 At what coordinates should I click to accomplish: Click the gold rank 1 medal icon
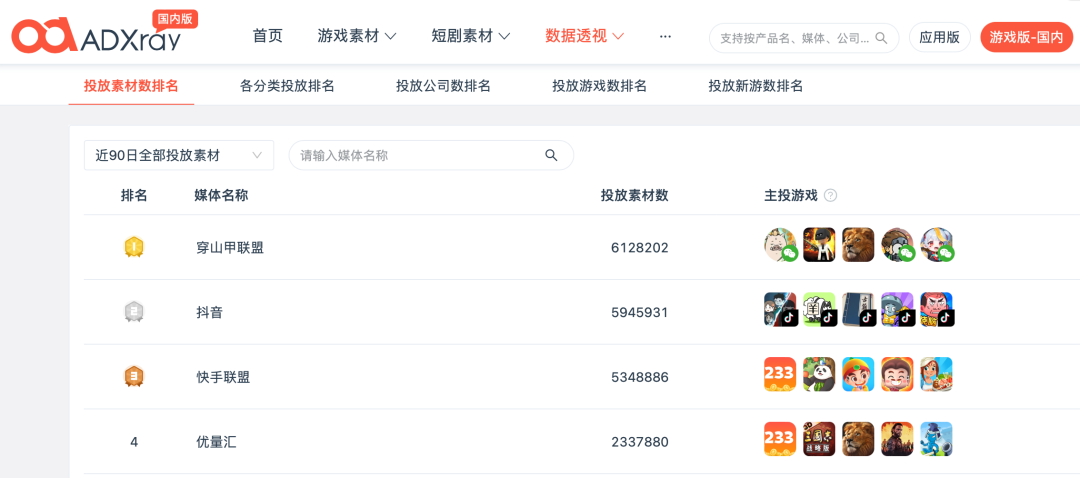pos(134,247)
